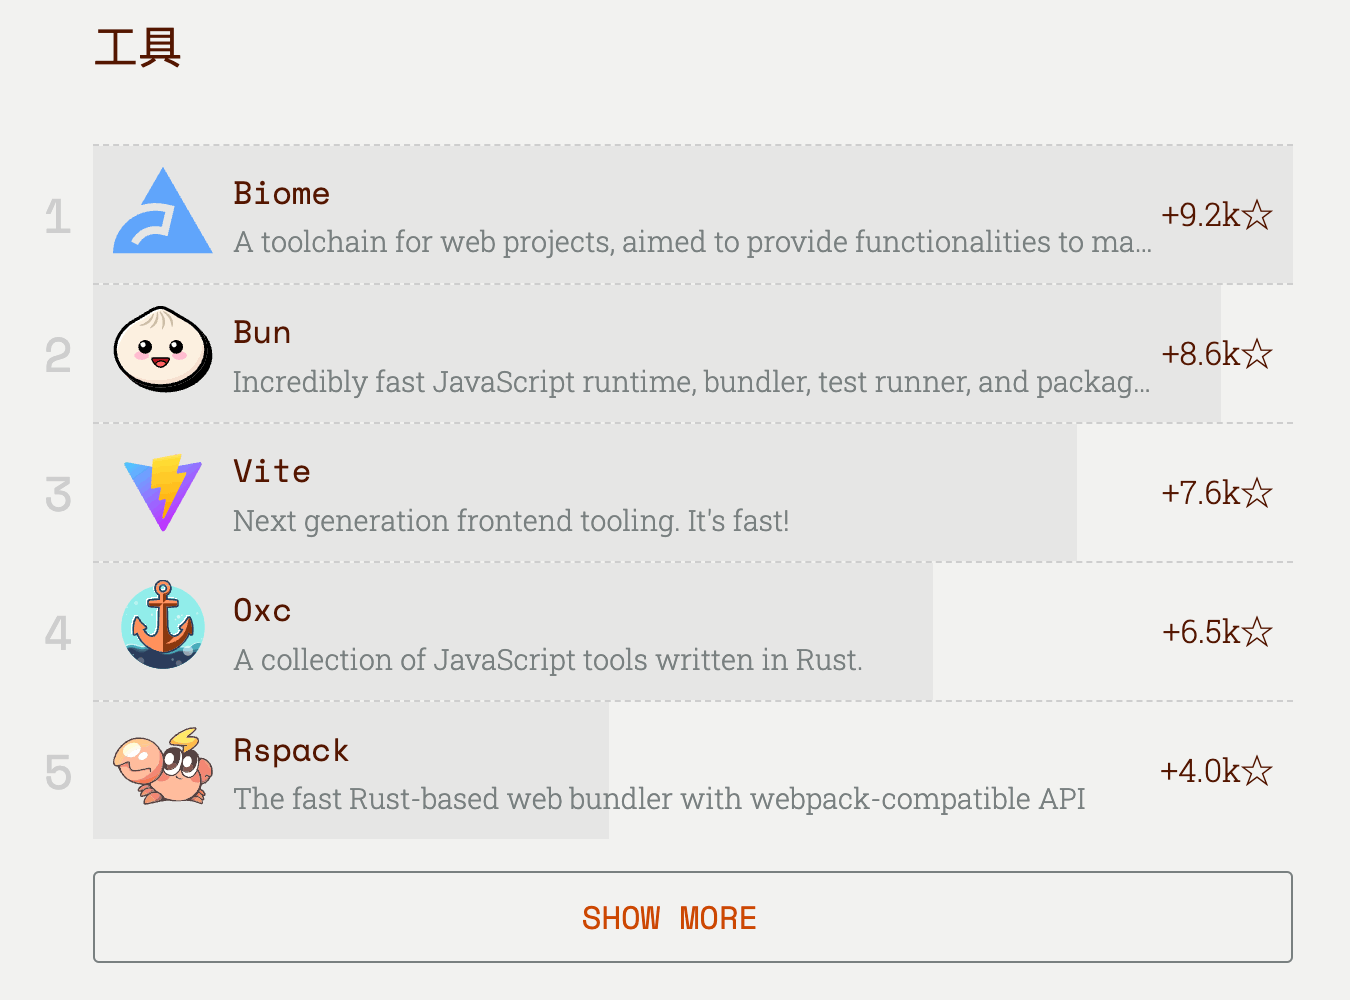The width and height of the screenshot is (1350, 1000).
Task: Open the Biome project link
Action: [x=281, y=193]
